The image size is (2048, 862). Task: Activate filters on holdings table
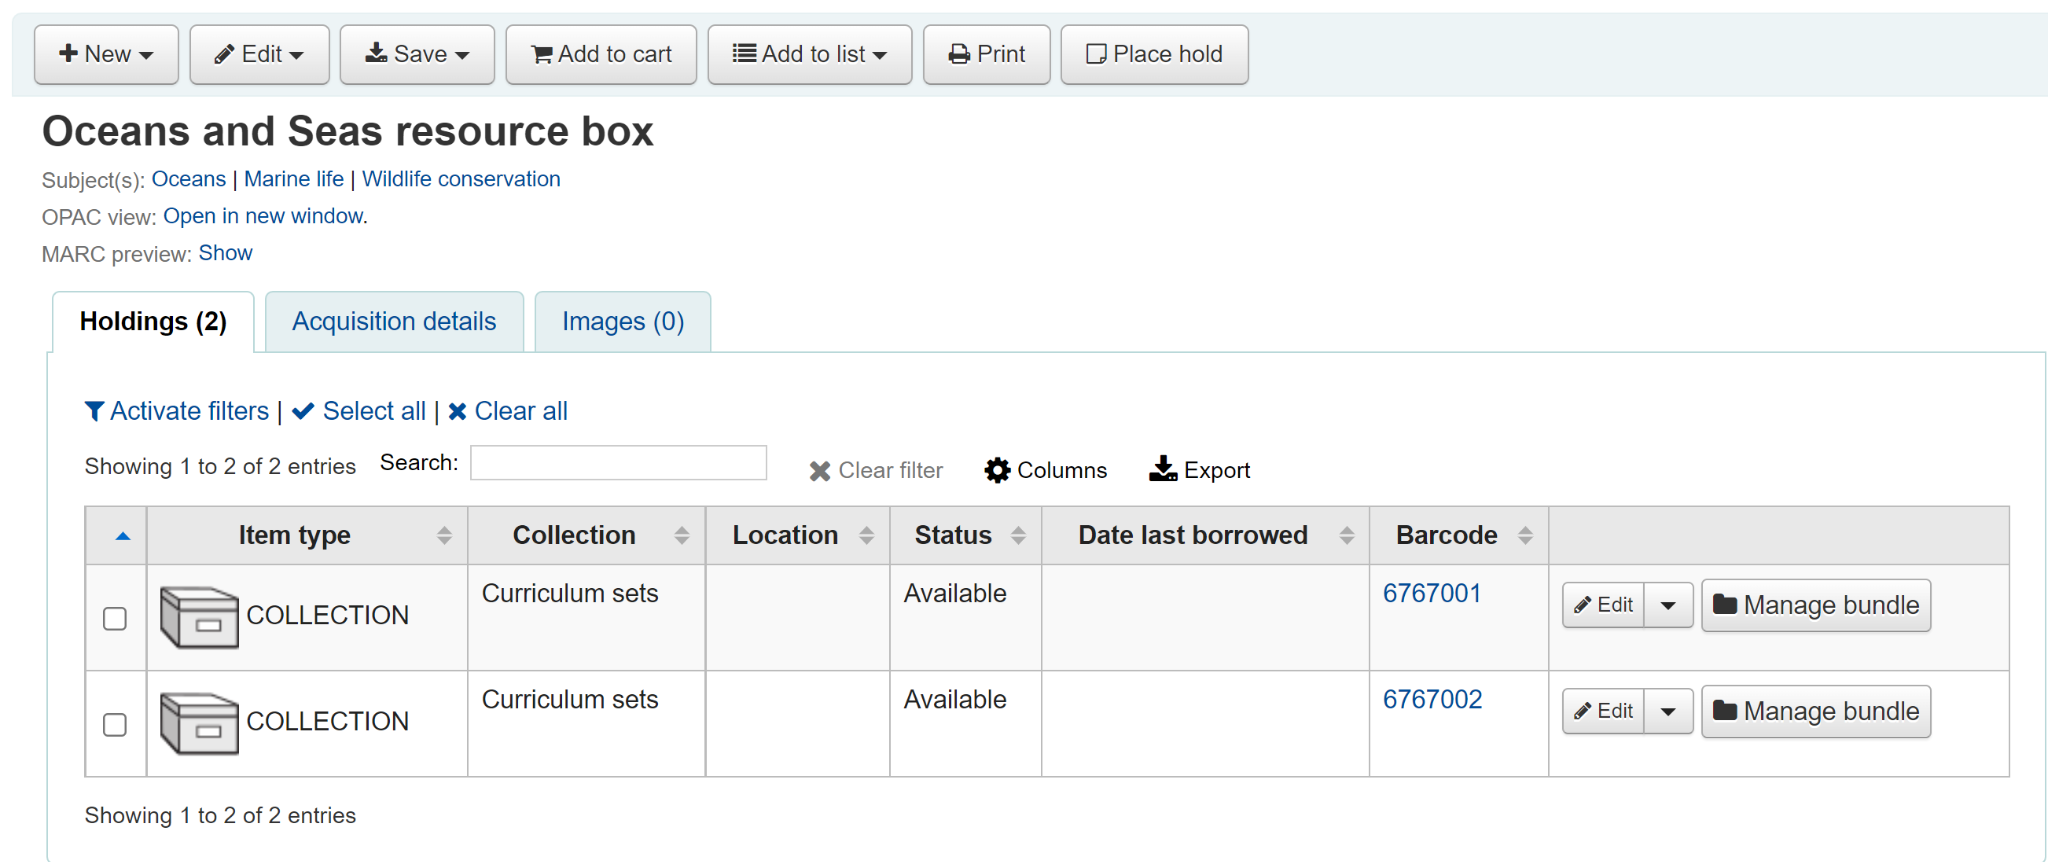[x=178, y=411]
